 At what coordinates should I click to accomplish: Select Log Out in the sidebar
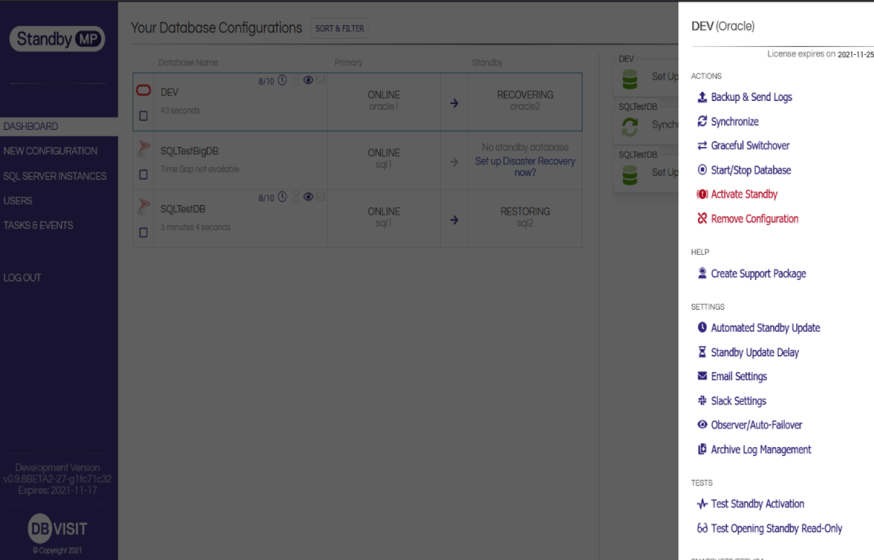(22, 277)
